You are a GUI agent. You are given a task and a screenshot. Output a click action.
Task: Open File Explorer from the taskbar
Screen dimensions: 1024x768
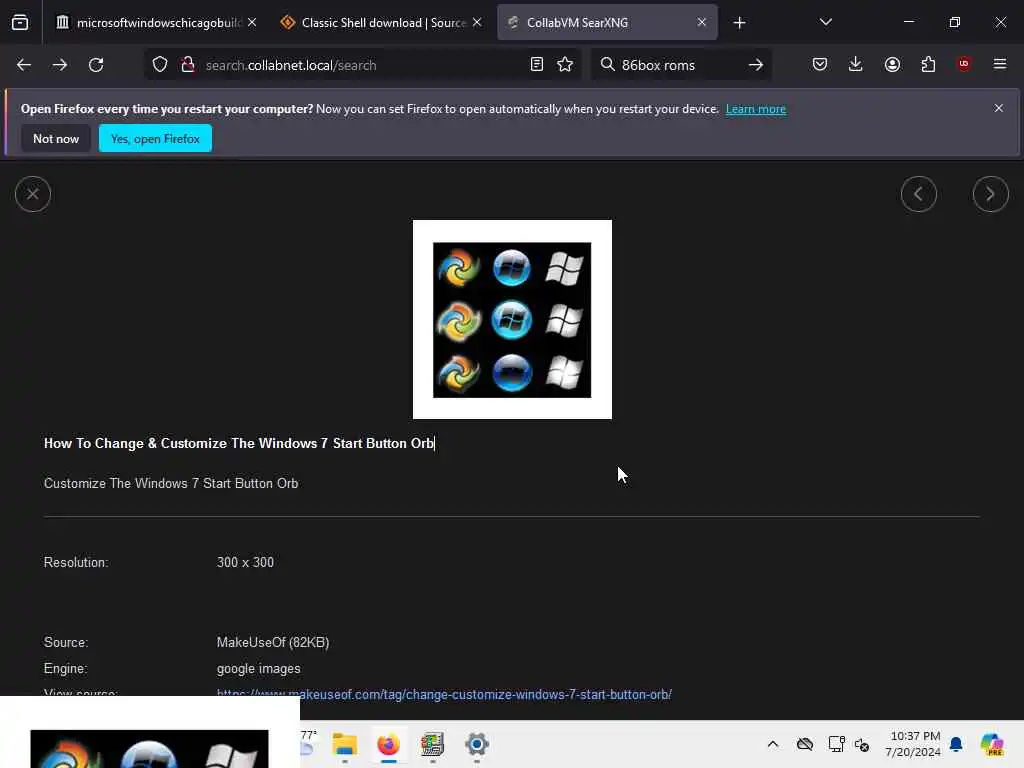click(344, 744)
